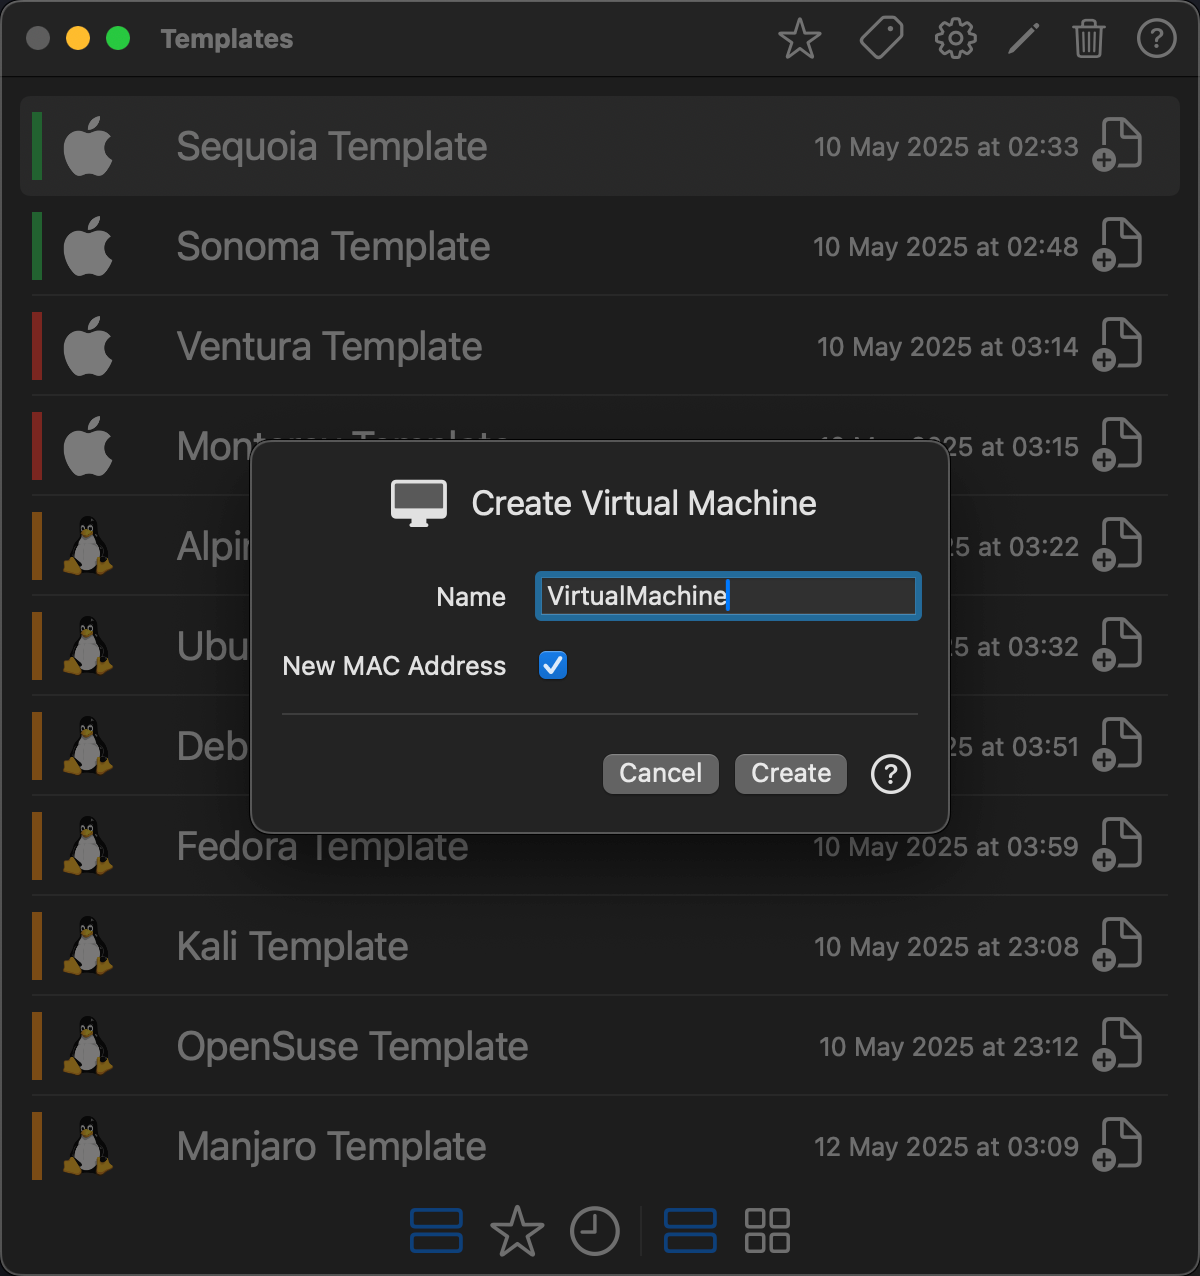Click the Apple icon on Ventura Template
Screen dimensions: 1200x1276
[88, 346]
